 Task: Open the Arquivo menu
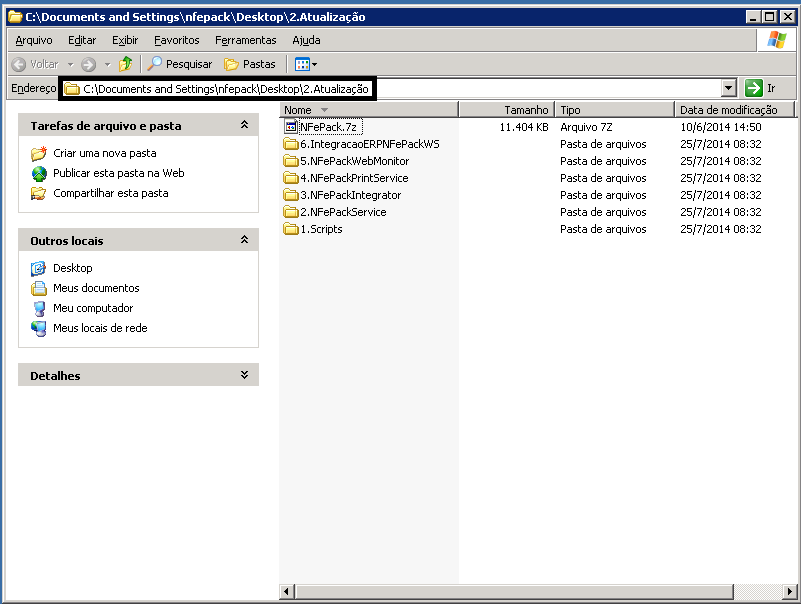pyautogui.click(x=34, y=40)
